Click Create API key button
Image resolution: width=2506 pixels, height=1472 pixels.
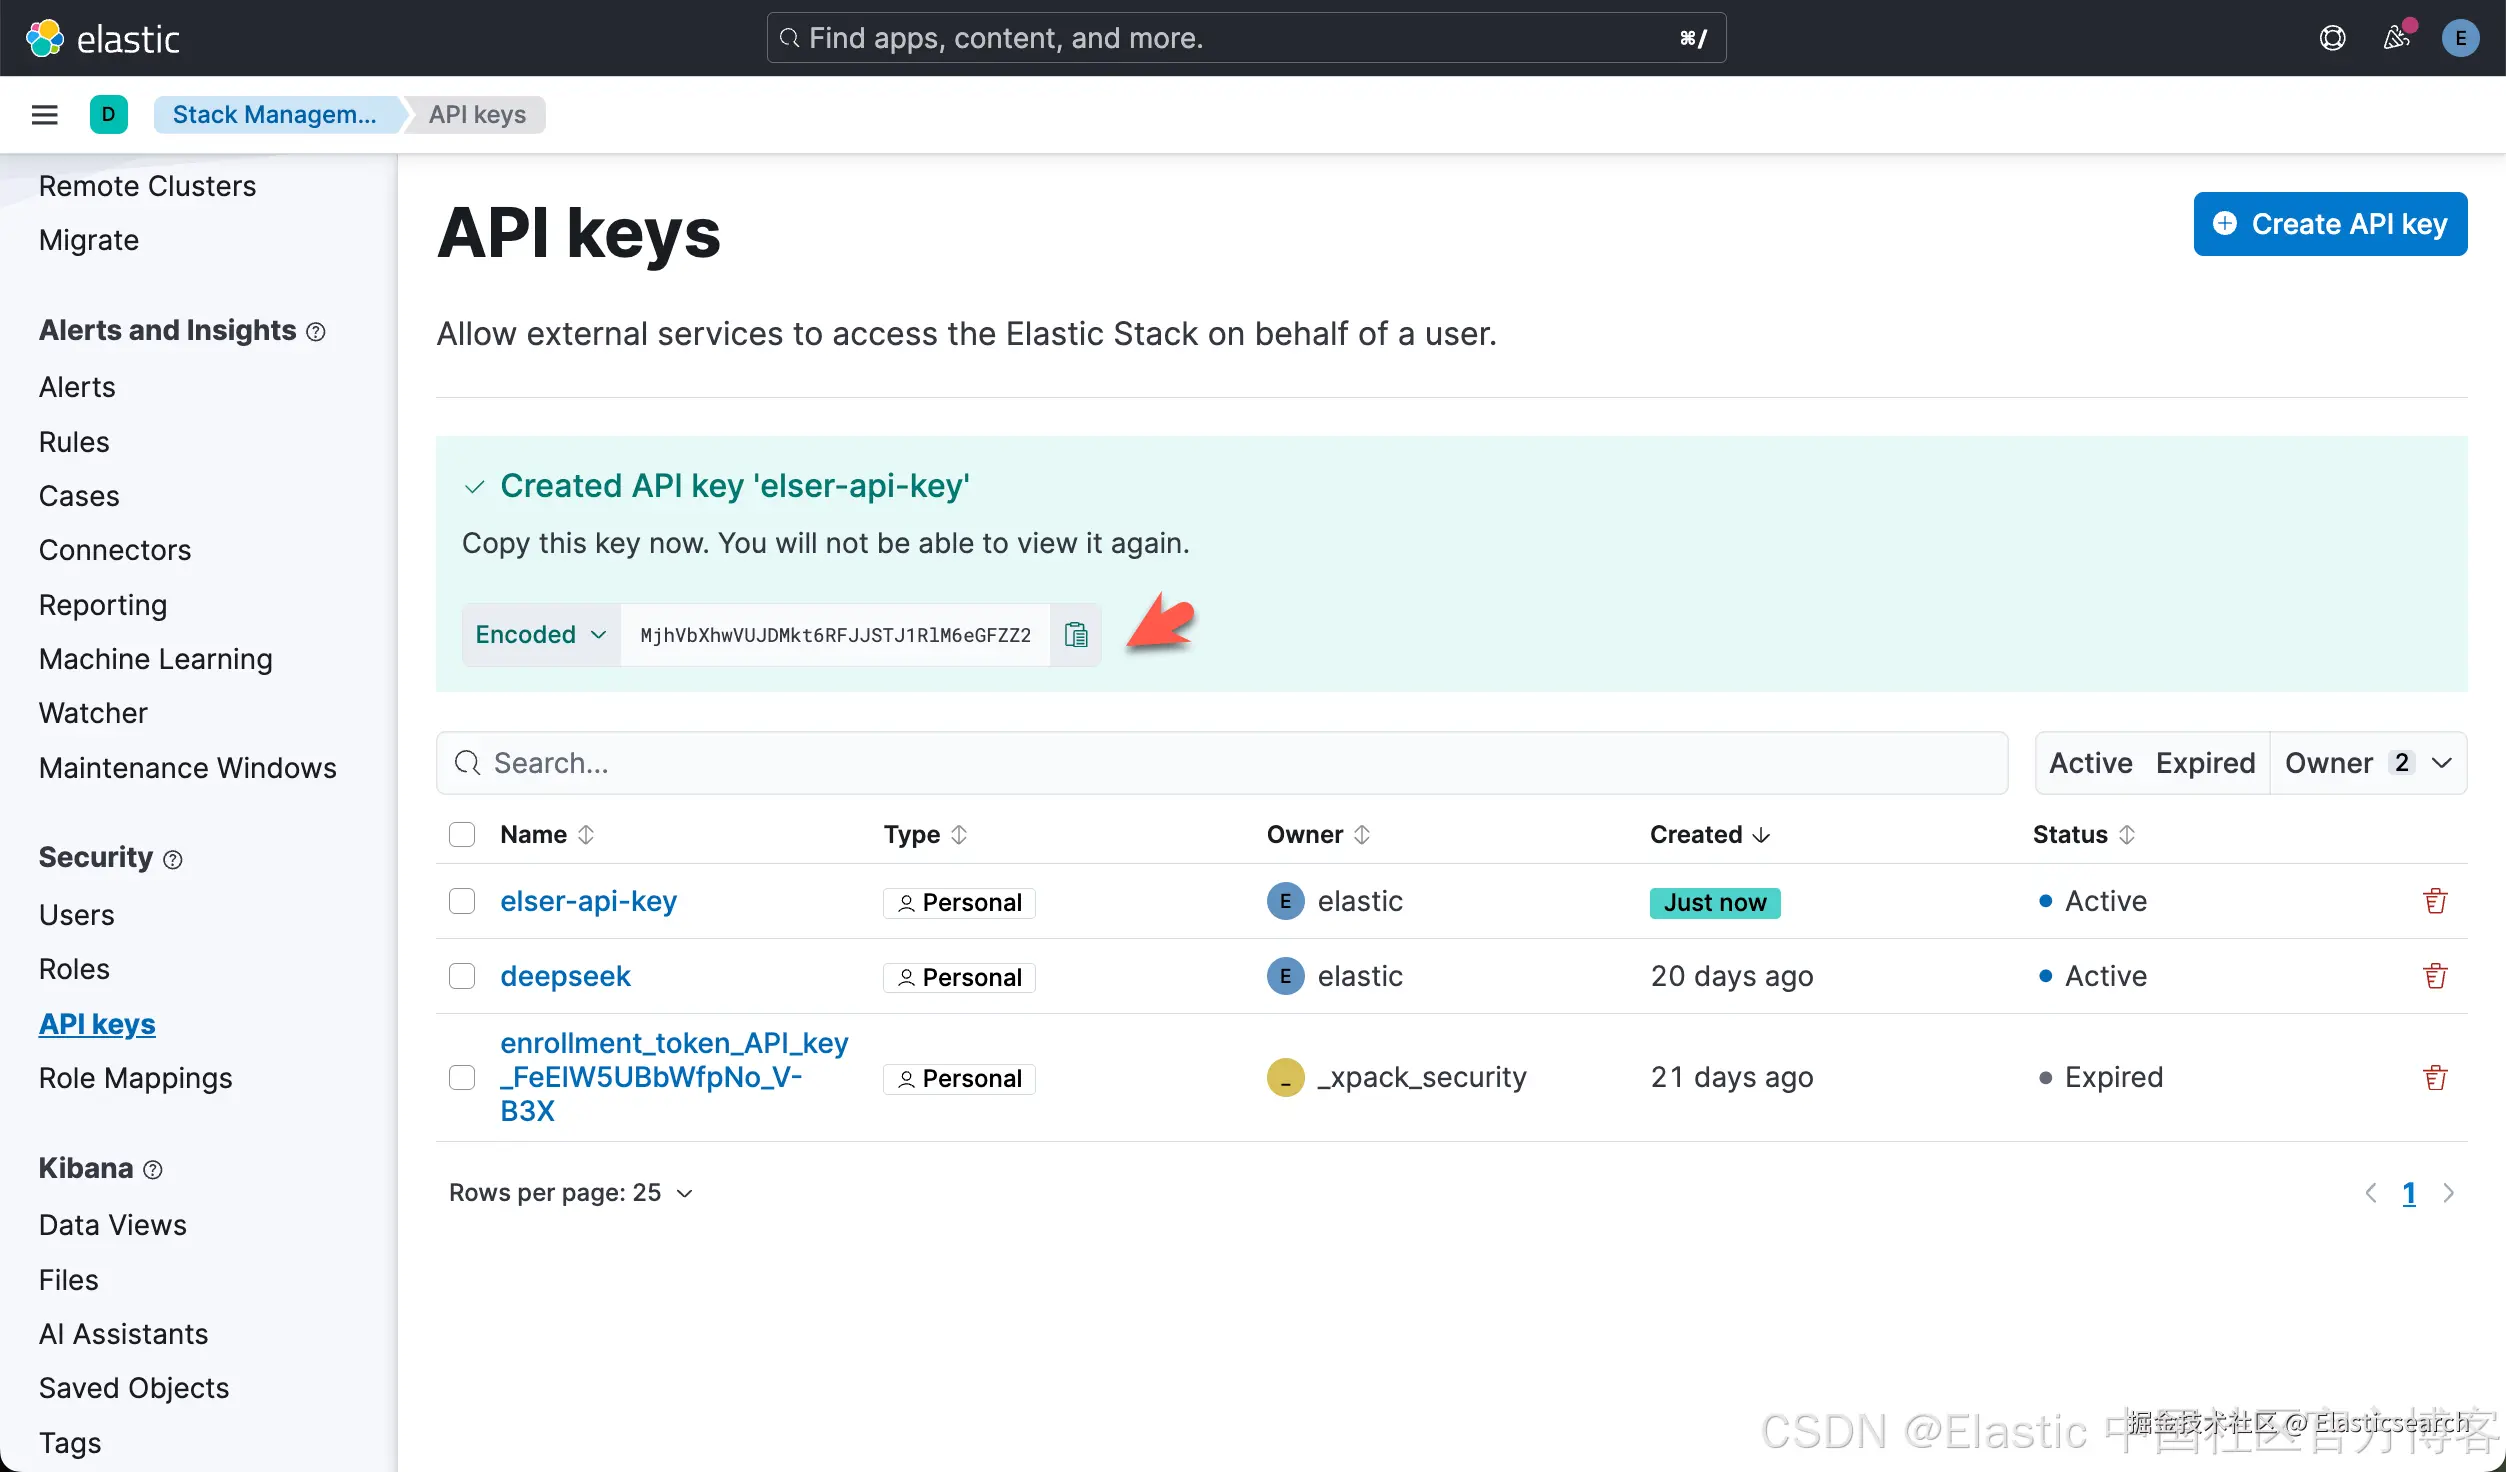2330,224
